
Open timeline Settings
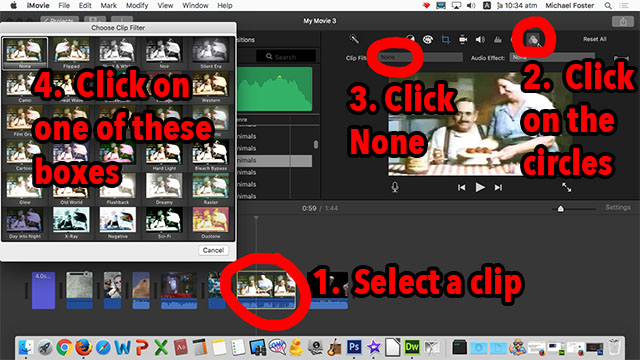coord(618,207)
